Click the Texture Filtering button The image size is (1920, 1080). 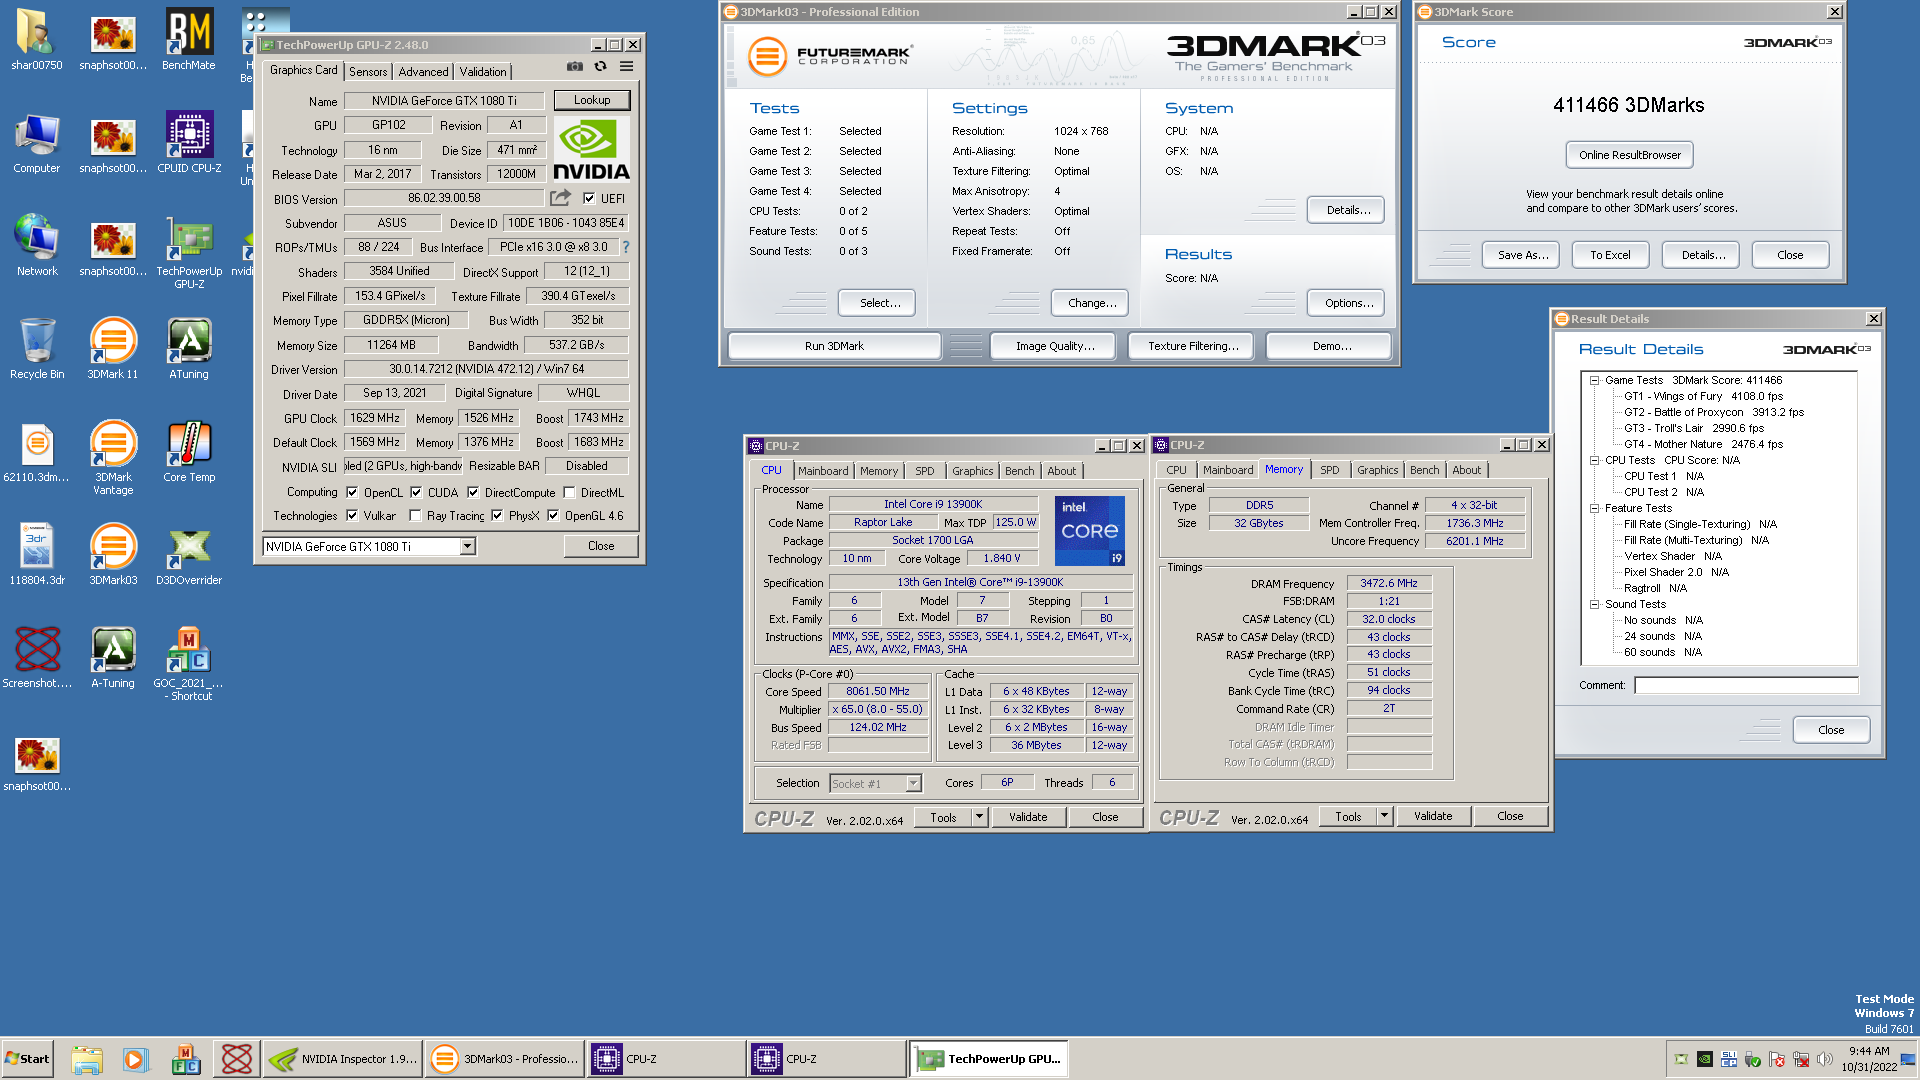[1193, 346]
